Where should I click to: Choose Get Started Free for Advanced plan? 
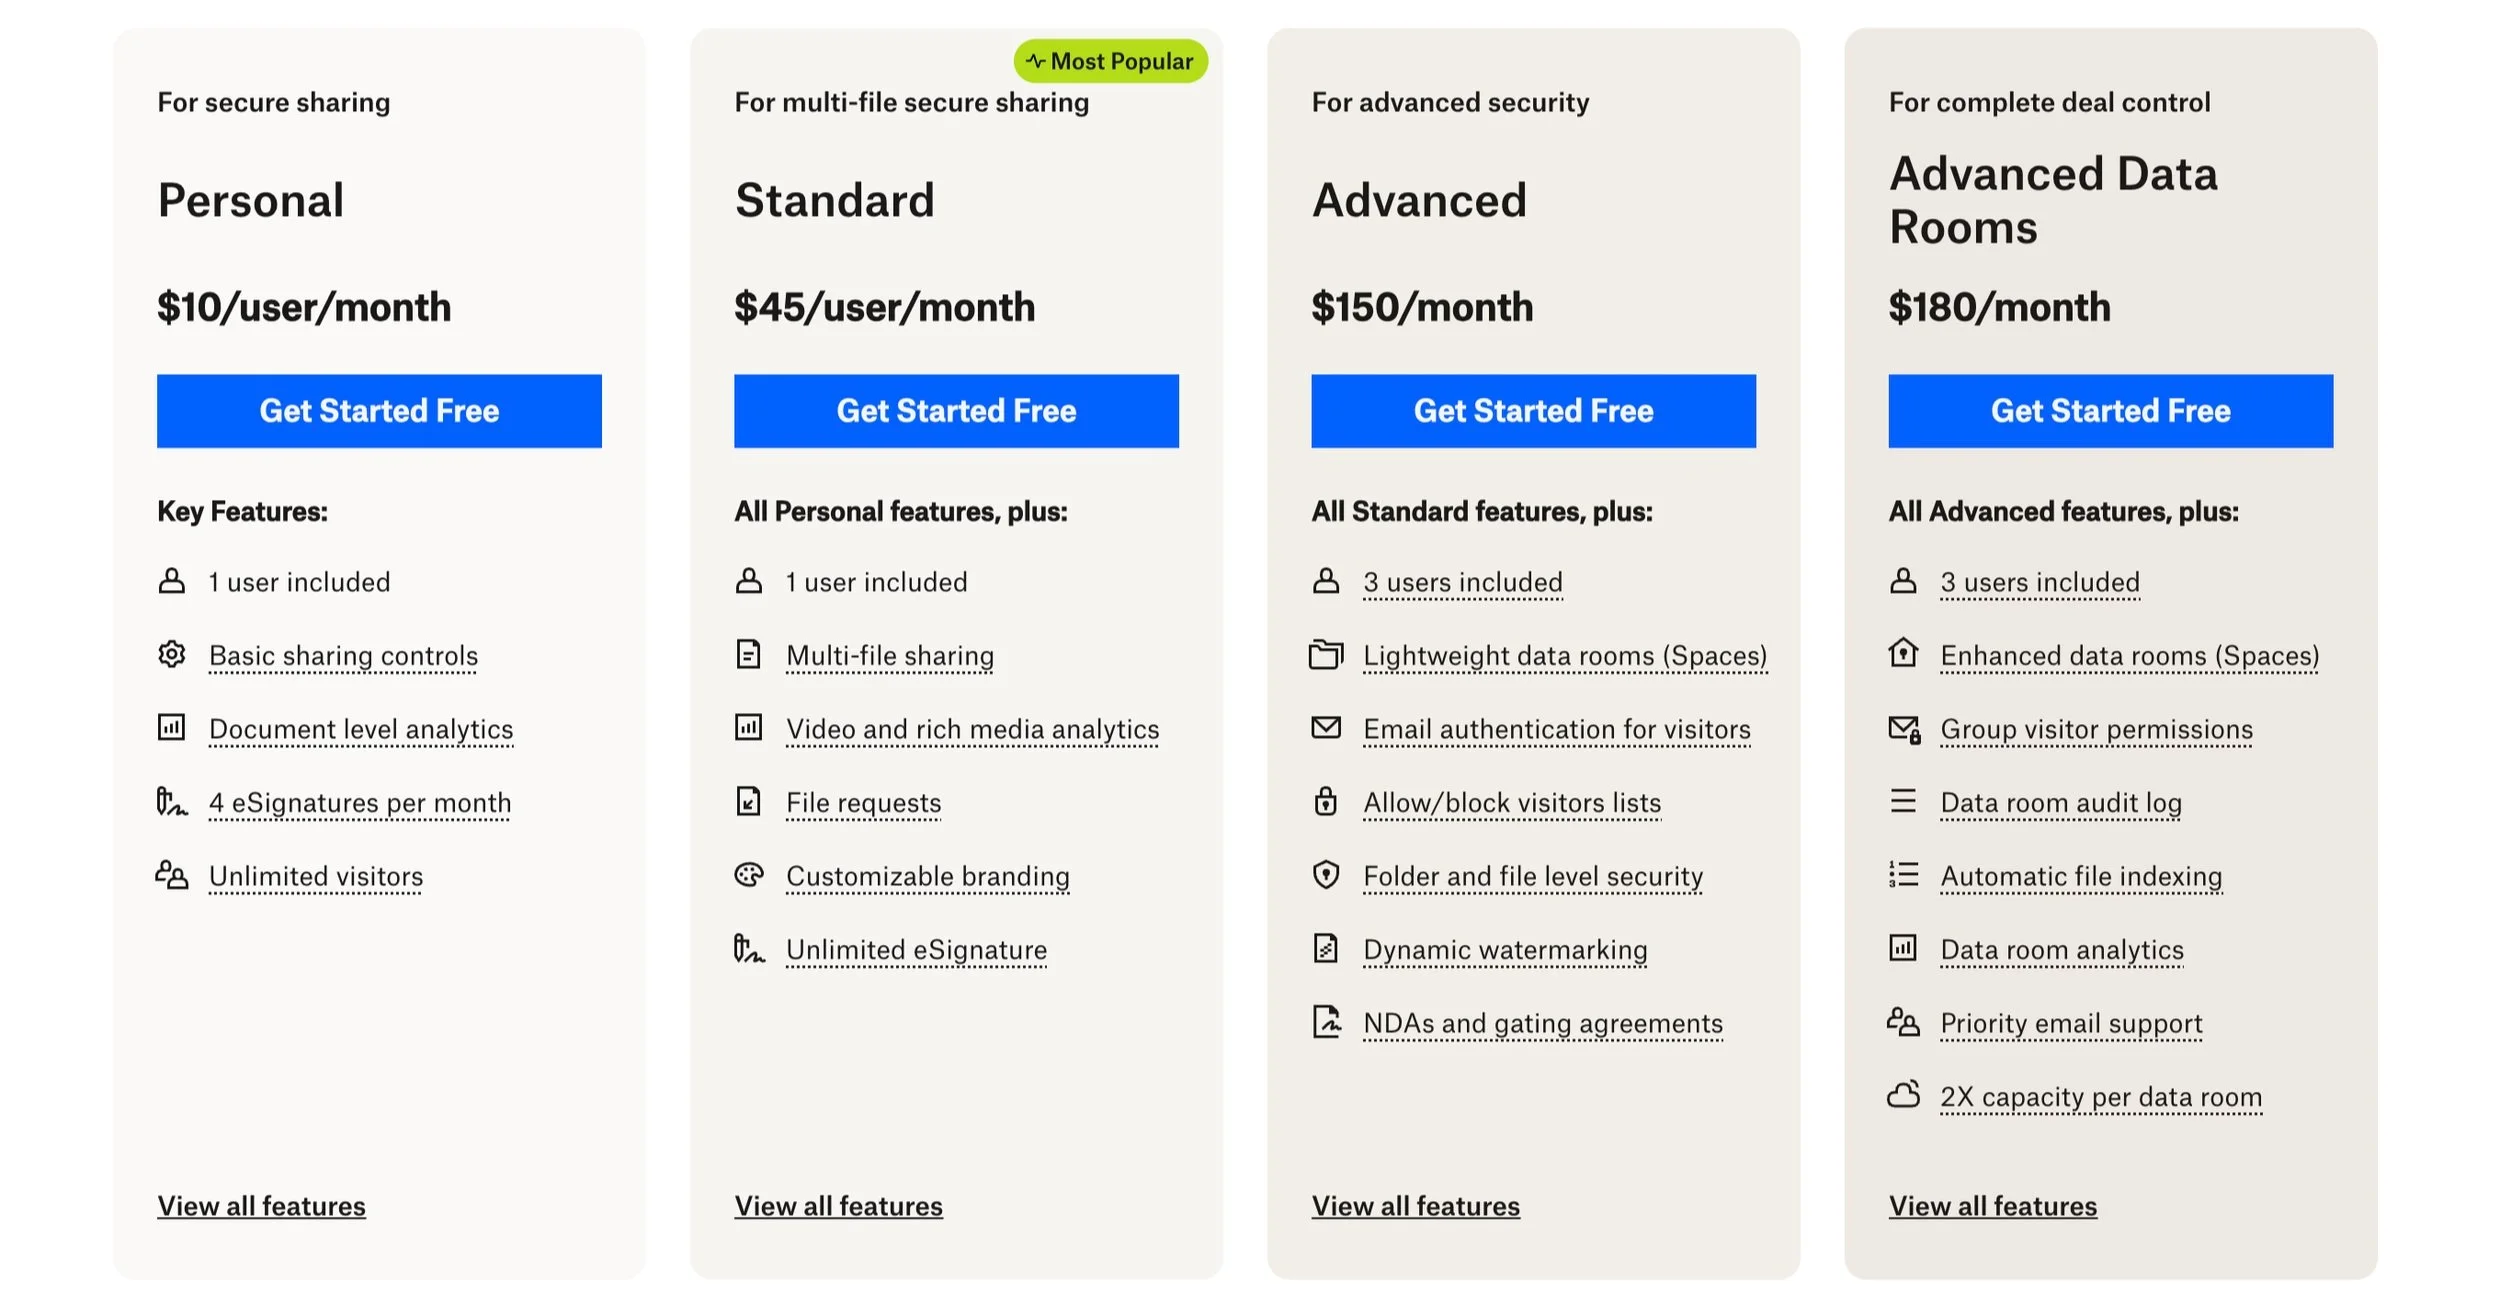(x=1533, y=411)
